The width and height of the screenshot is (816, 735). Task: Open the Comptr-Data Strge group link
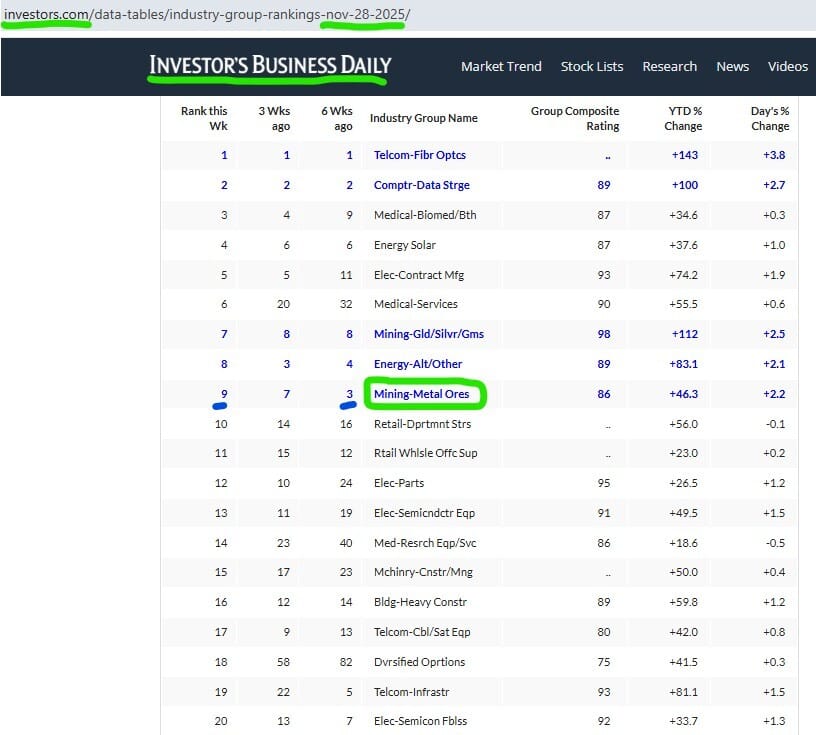[x=422, y=185]
